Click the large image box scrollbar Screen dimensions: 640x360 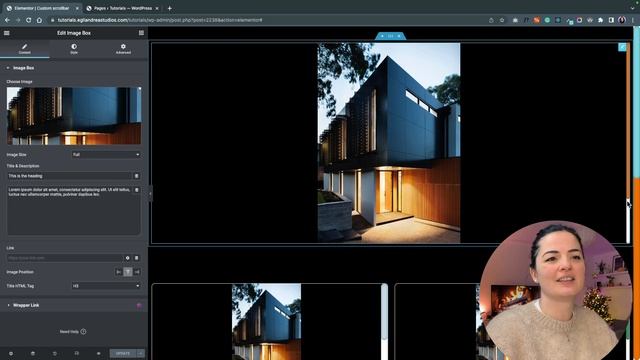628,143
